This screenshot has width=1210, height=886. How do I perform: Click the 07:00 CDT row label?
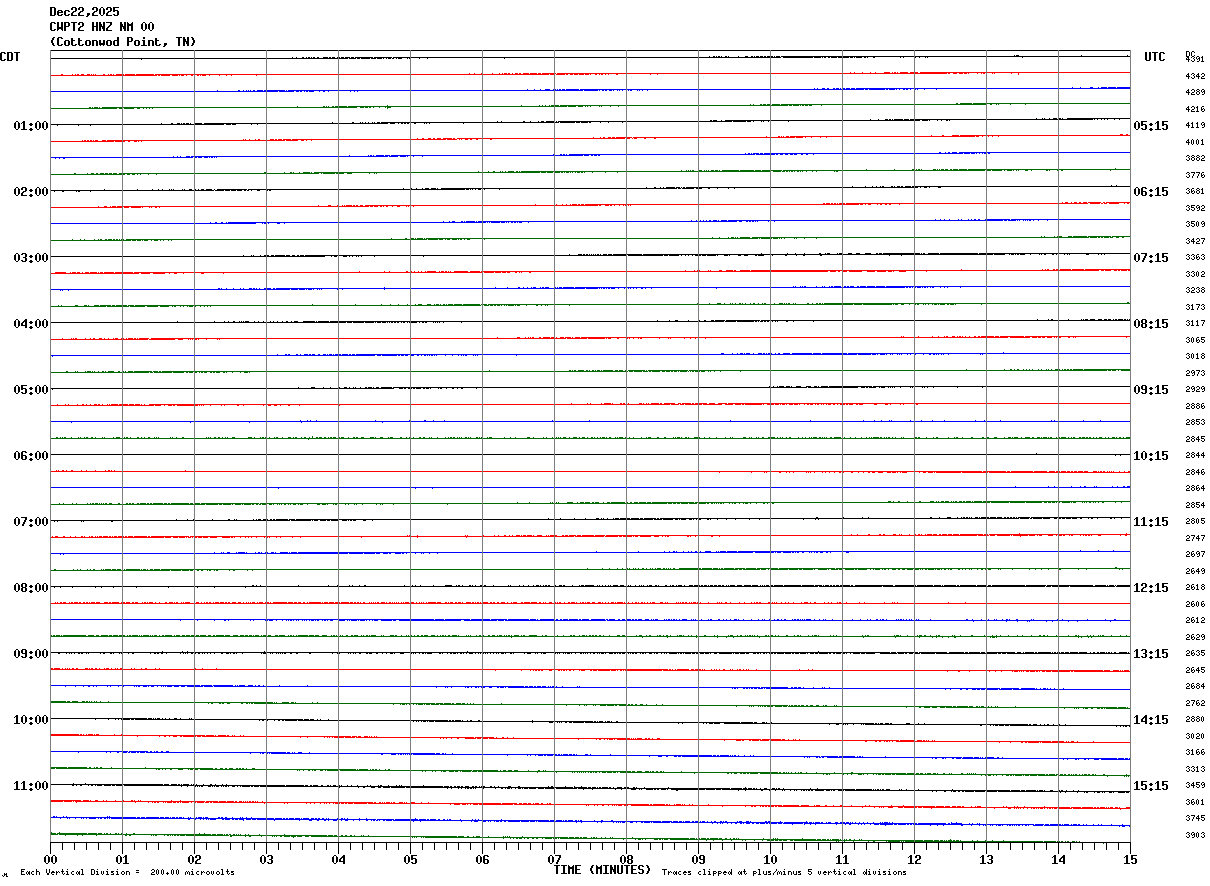point(31,522)
